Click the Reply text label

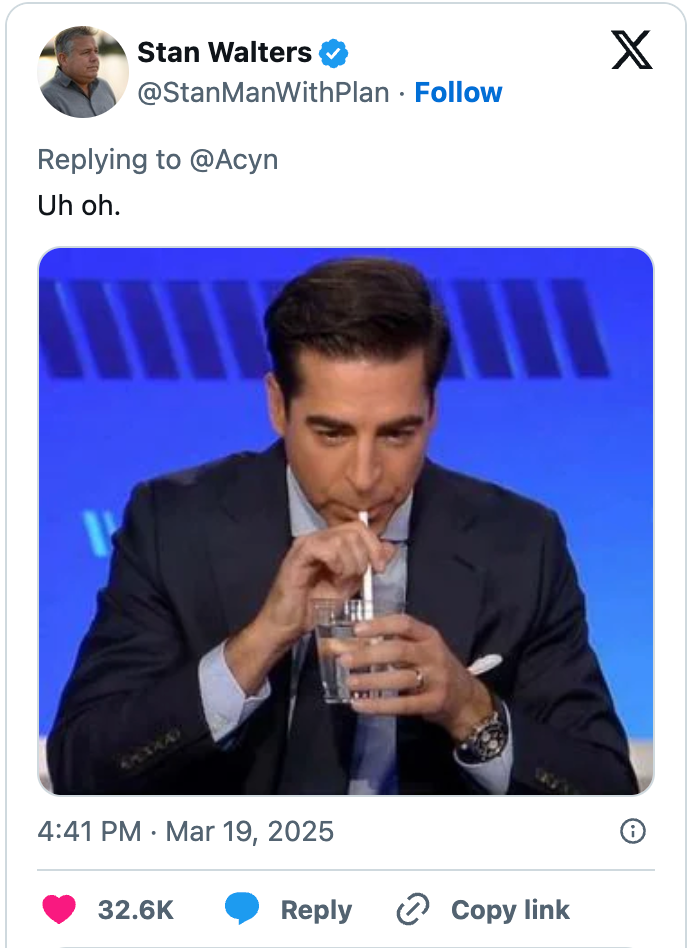pyautogui.click(x=315, y=909)
